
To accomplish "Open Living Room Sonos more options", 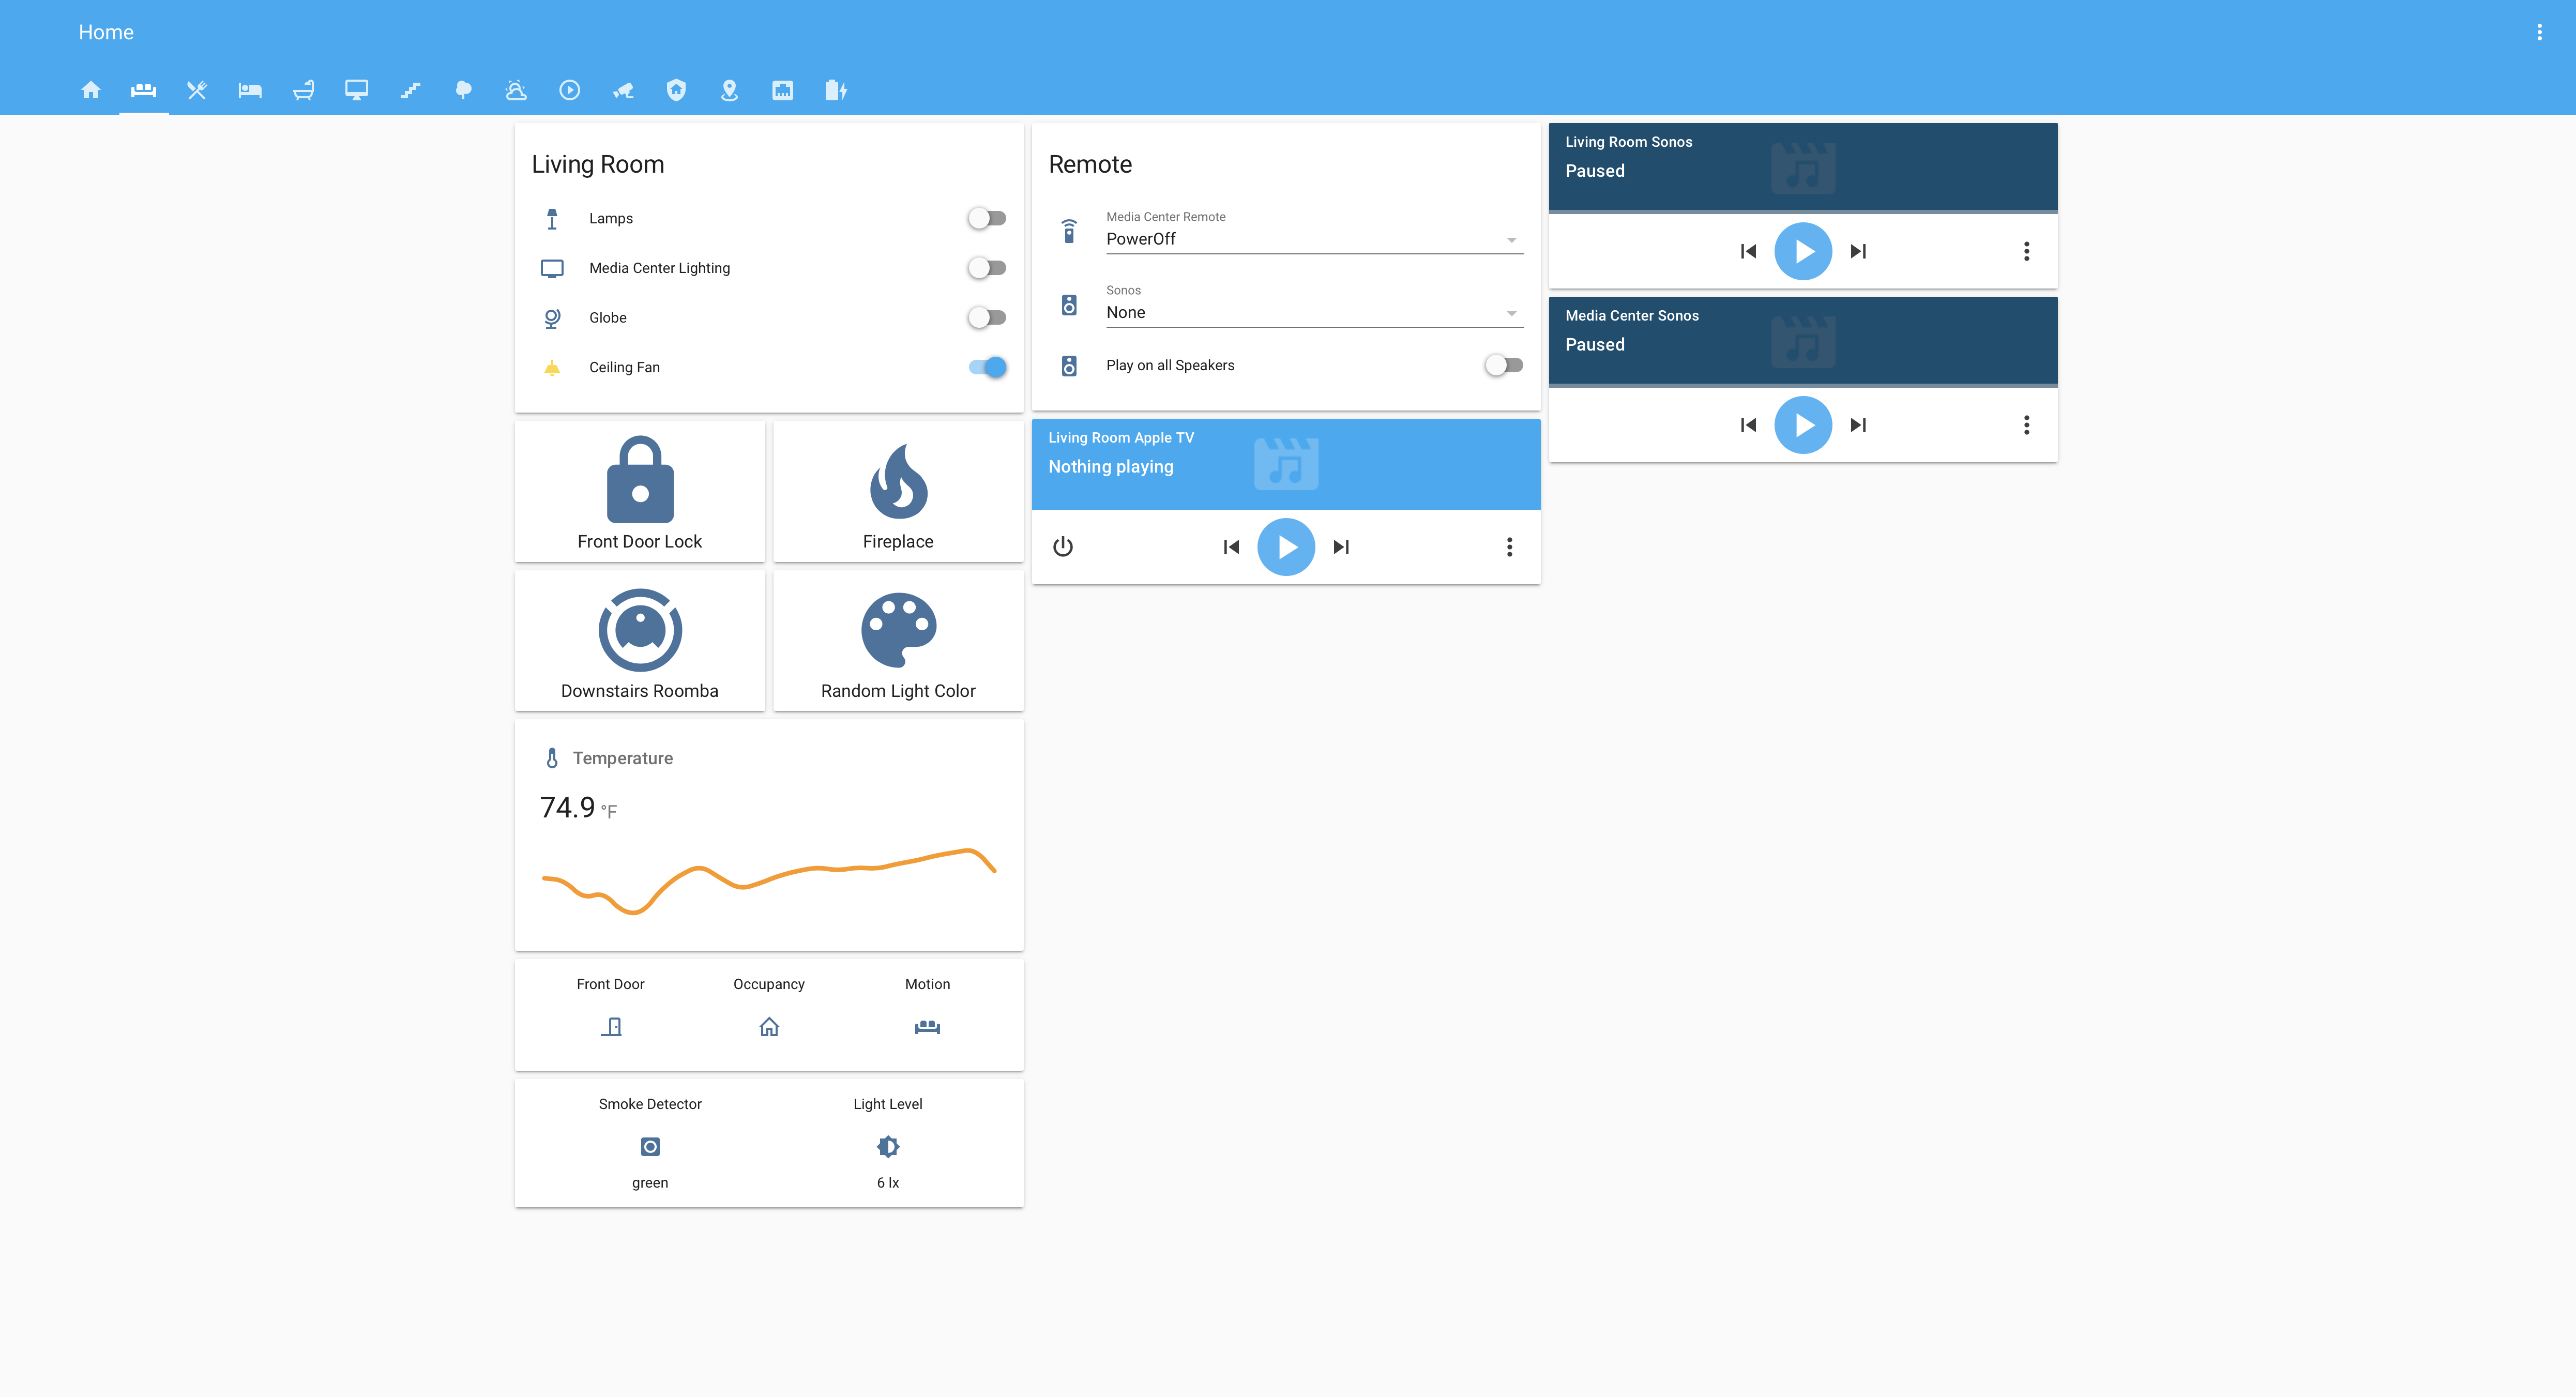I will coord(2026,251).
